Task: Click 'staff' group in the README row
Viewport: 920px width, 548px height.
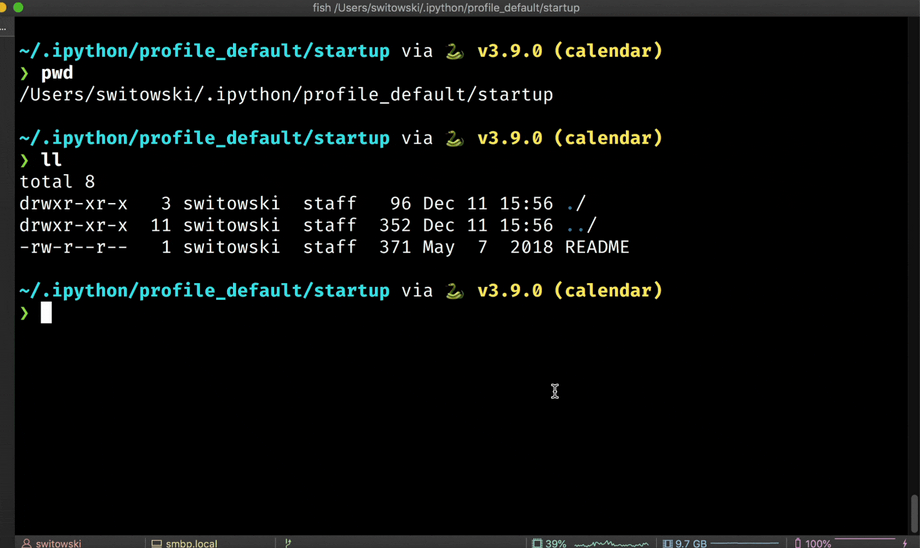Action: (x=330, y=247)
